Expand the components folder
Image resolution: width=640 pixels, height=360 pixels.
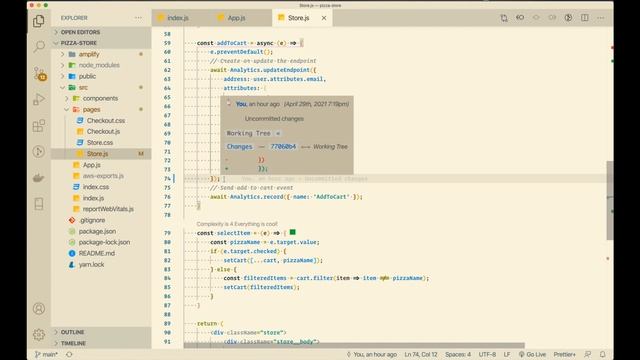click(100, 98)
